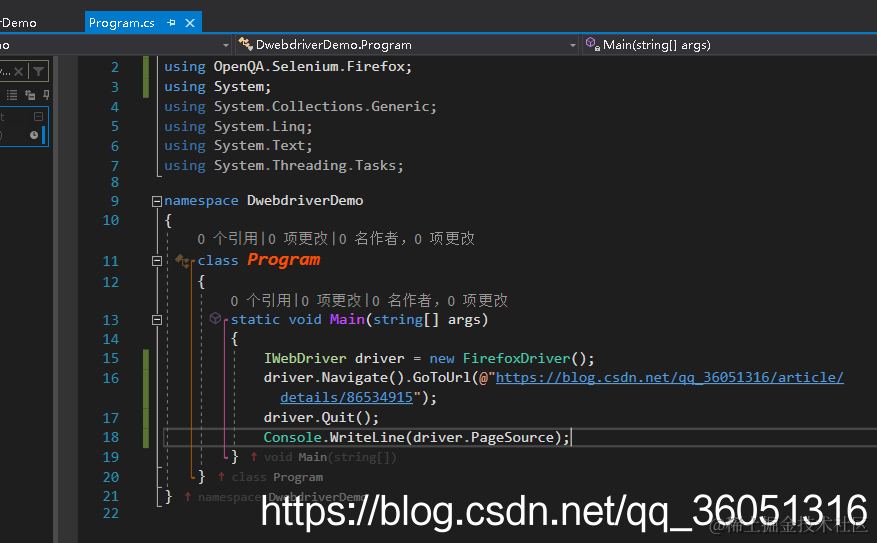
Task: Click using System.Collections.Generic line
Action: [300, 106]
